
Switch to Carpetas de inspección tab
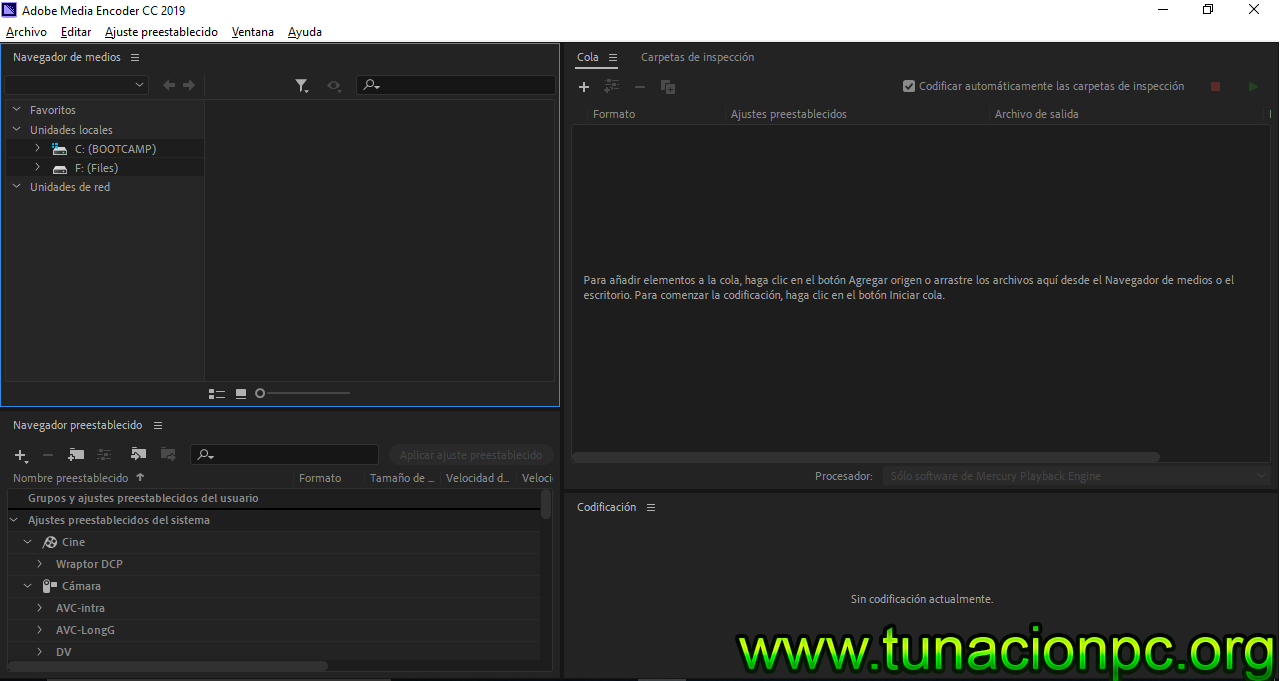click(698, 58)
